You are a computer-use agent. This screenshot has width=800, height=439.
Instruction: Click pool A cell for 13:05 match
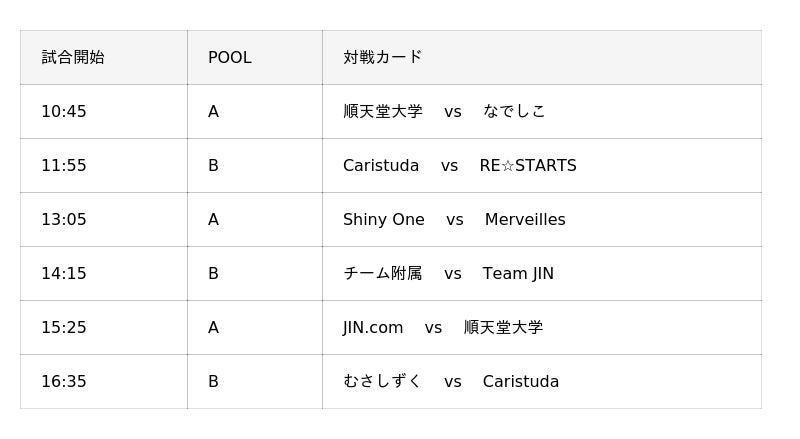point(213,220)
